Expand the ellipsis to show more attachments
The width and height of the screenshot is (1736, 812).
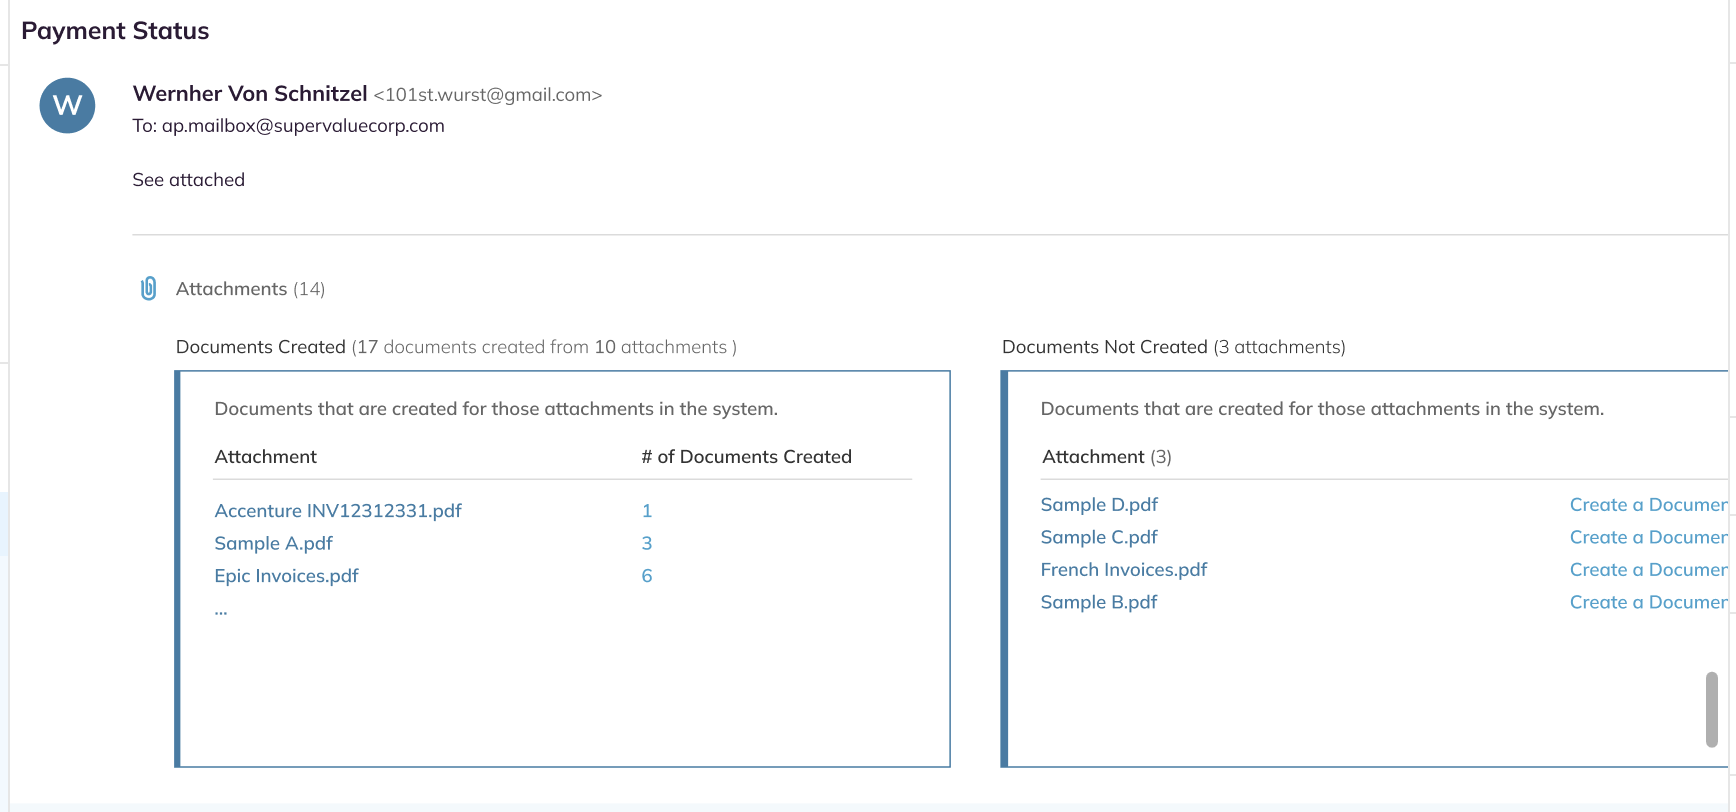click(x=221, y=610)
